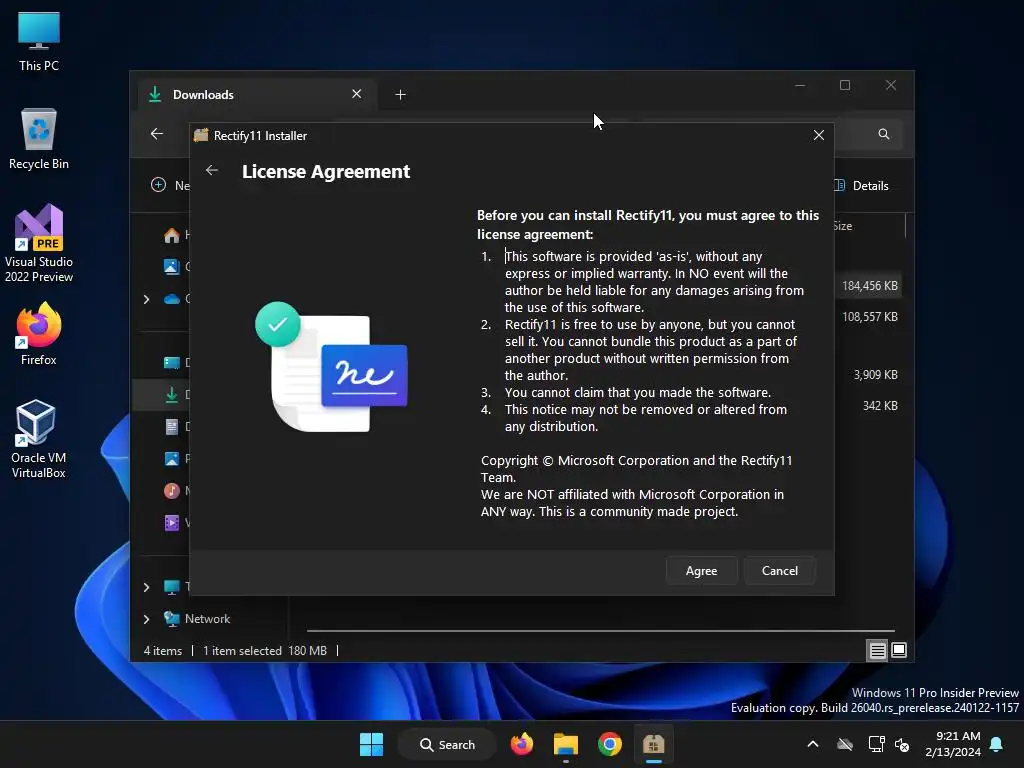The width and height of the screenshot is (1024, 768).
Task: Switch to large thumbnails view in Explorer
Action: point(899,650)
